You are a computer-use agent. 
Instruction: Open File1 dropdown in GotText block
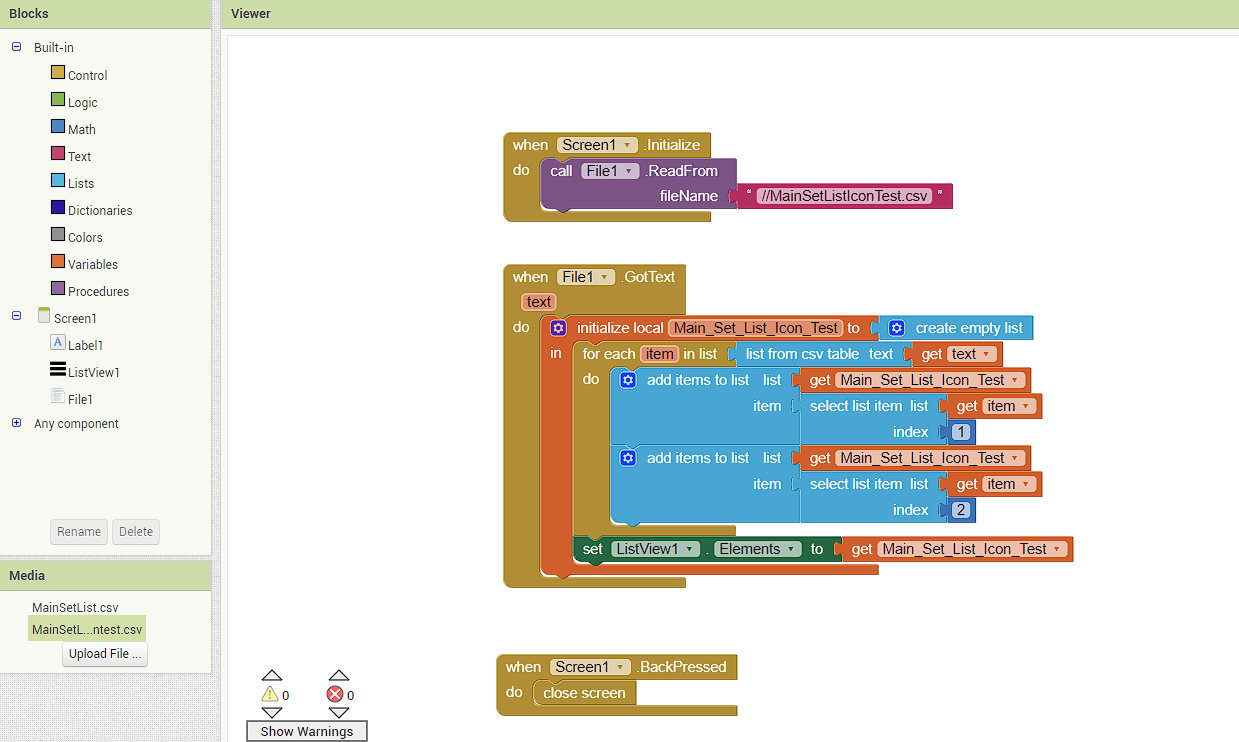pos(585,277)
